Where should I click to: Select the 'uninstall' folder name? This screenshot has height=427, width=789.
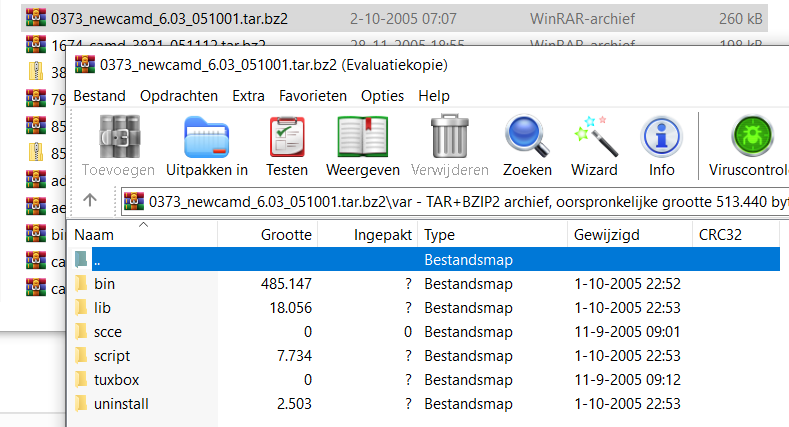(x=121, y=404)
